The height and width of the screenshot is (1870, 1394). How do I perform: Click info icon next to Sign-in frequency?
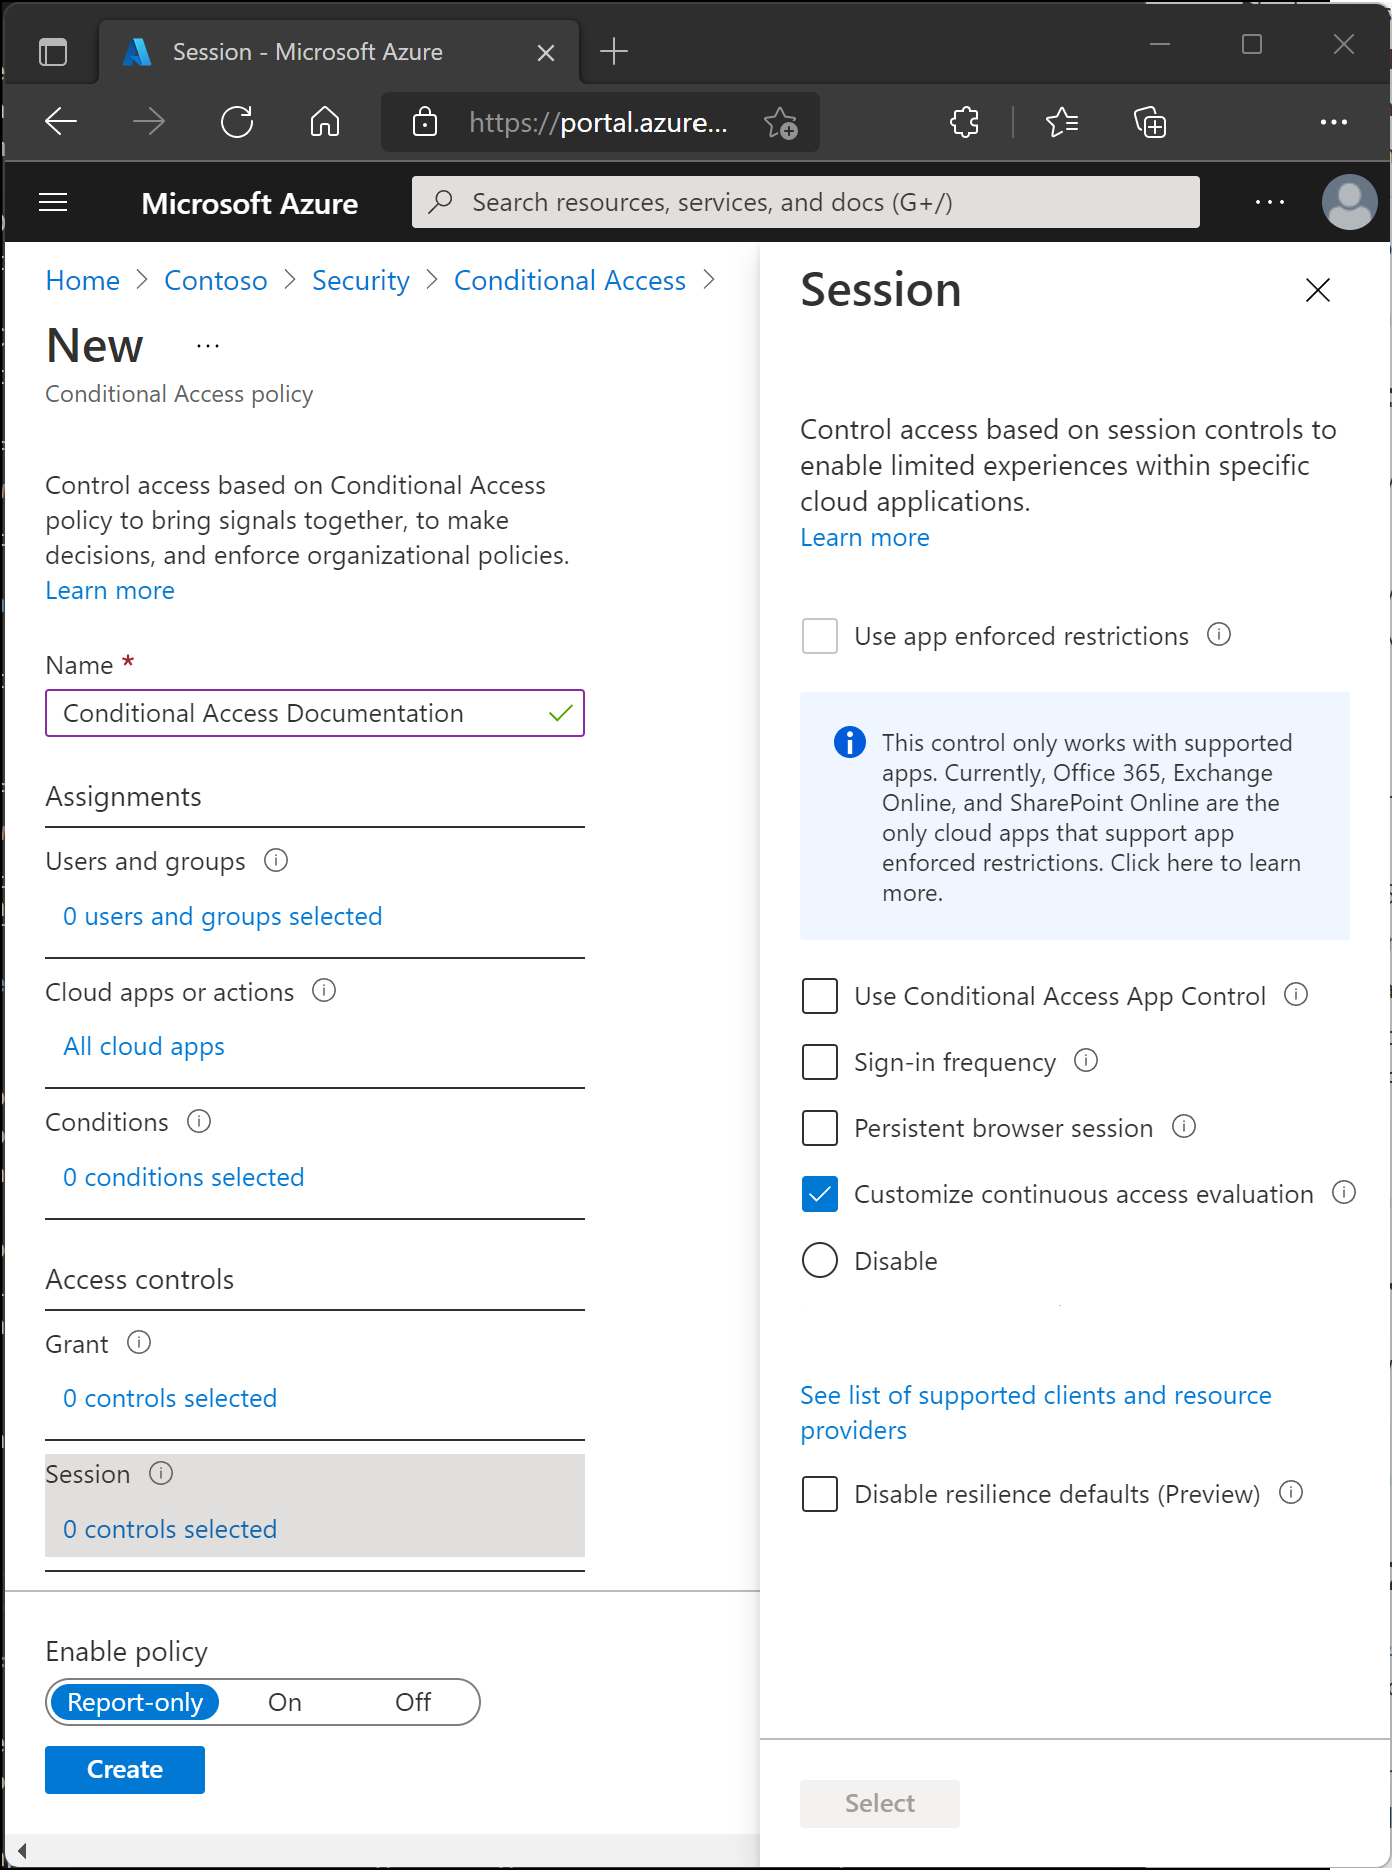coord(1086,1060)
